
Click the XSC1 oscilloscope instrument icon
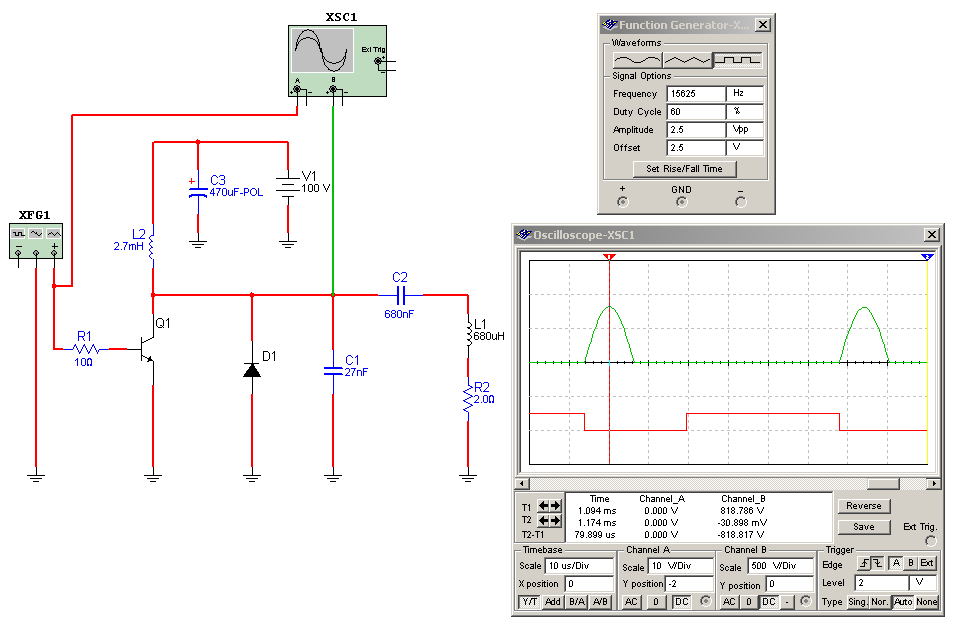click(337, 61)
